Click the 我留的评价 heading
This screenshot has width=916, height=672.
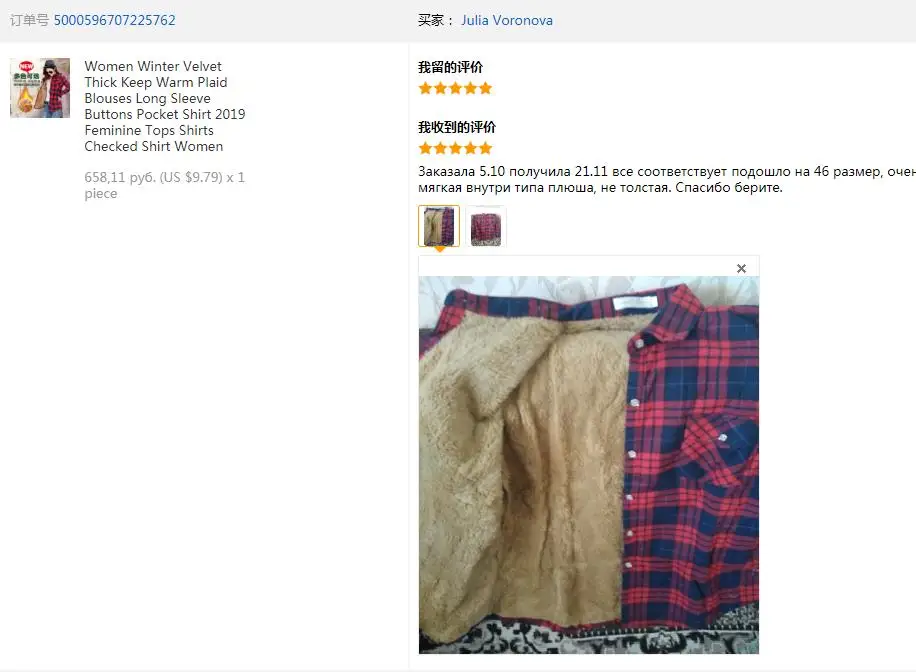coord(450,67)
